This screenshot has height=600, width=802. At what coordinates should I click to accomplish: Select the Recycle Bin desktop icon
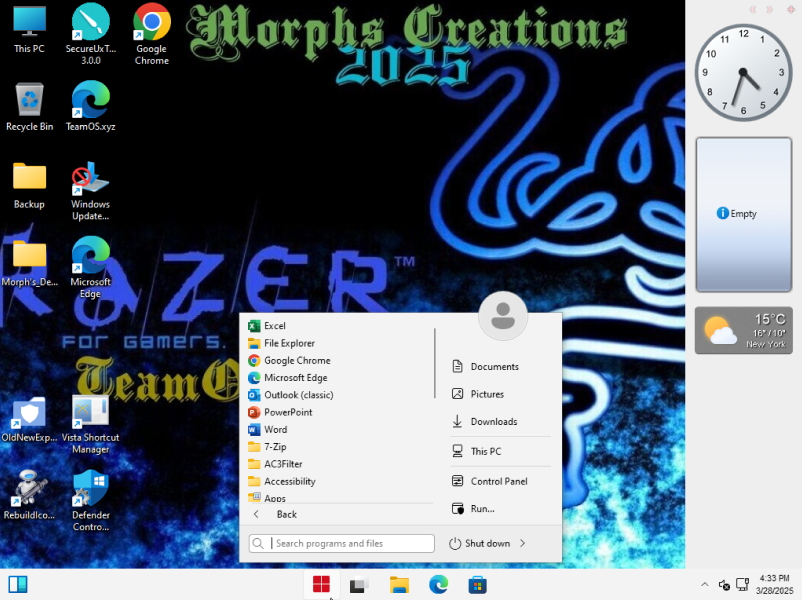[x=29, y=107]
